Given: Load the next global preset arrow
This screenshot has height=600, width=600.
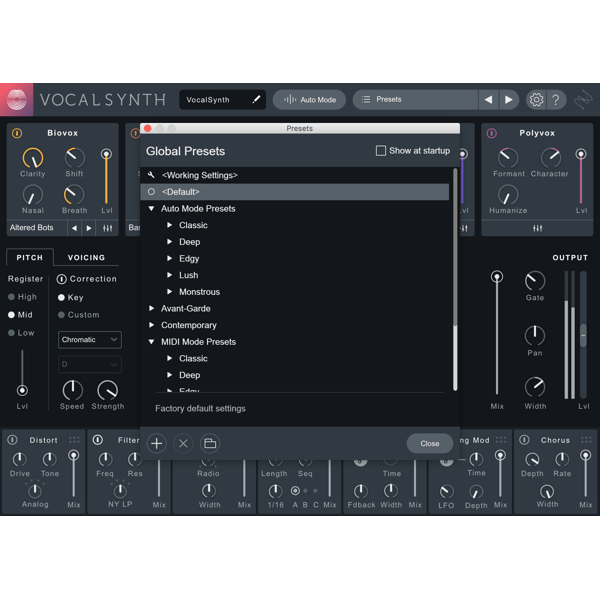Looking at the screenshot, I should pos(509,99).
